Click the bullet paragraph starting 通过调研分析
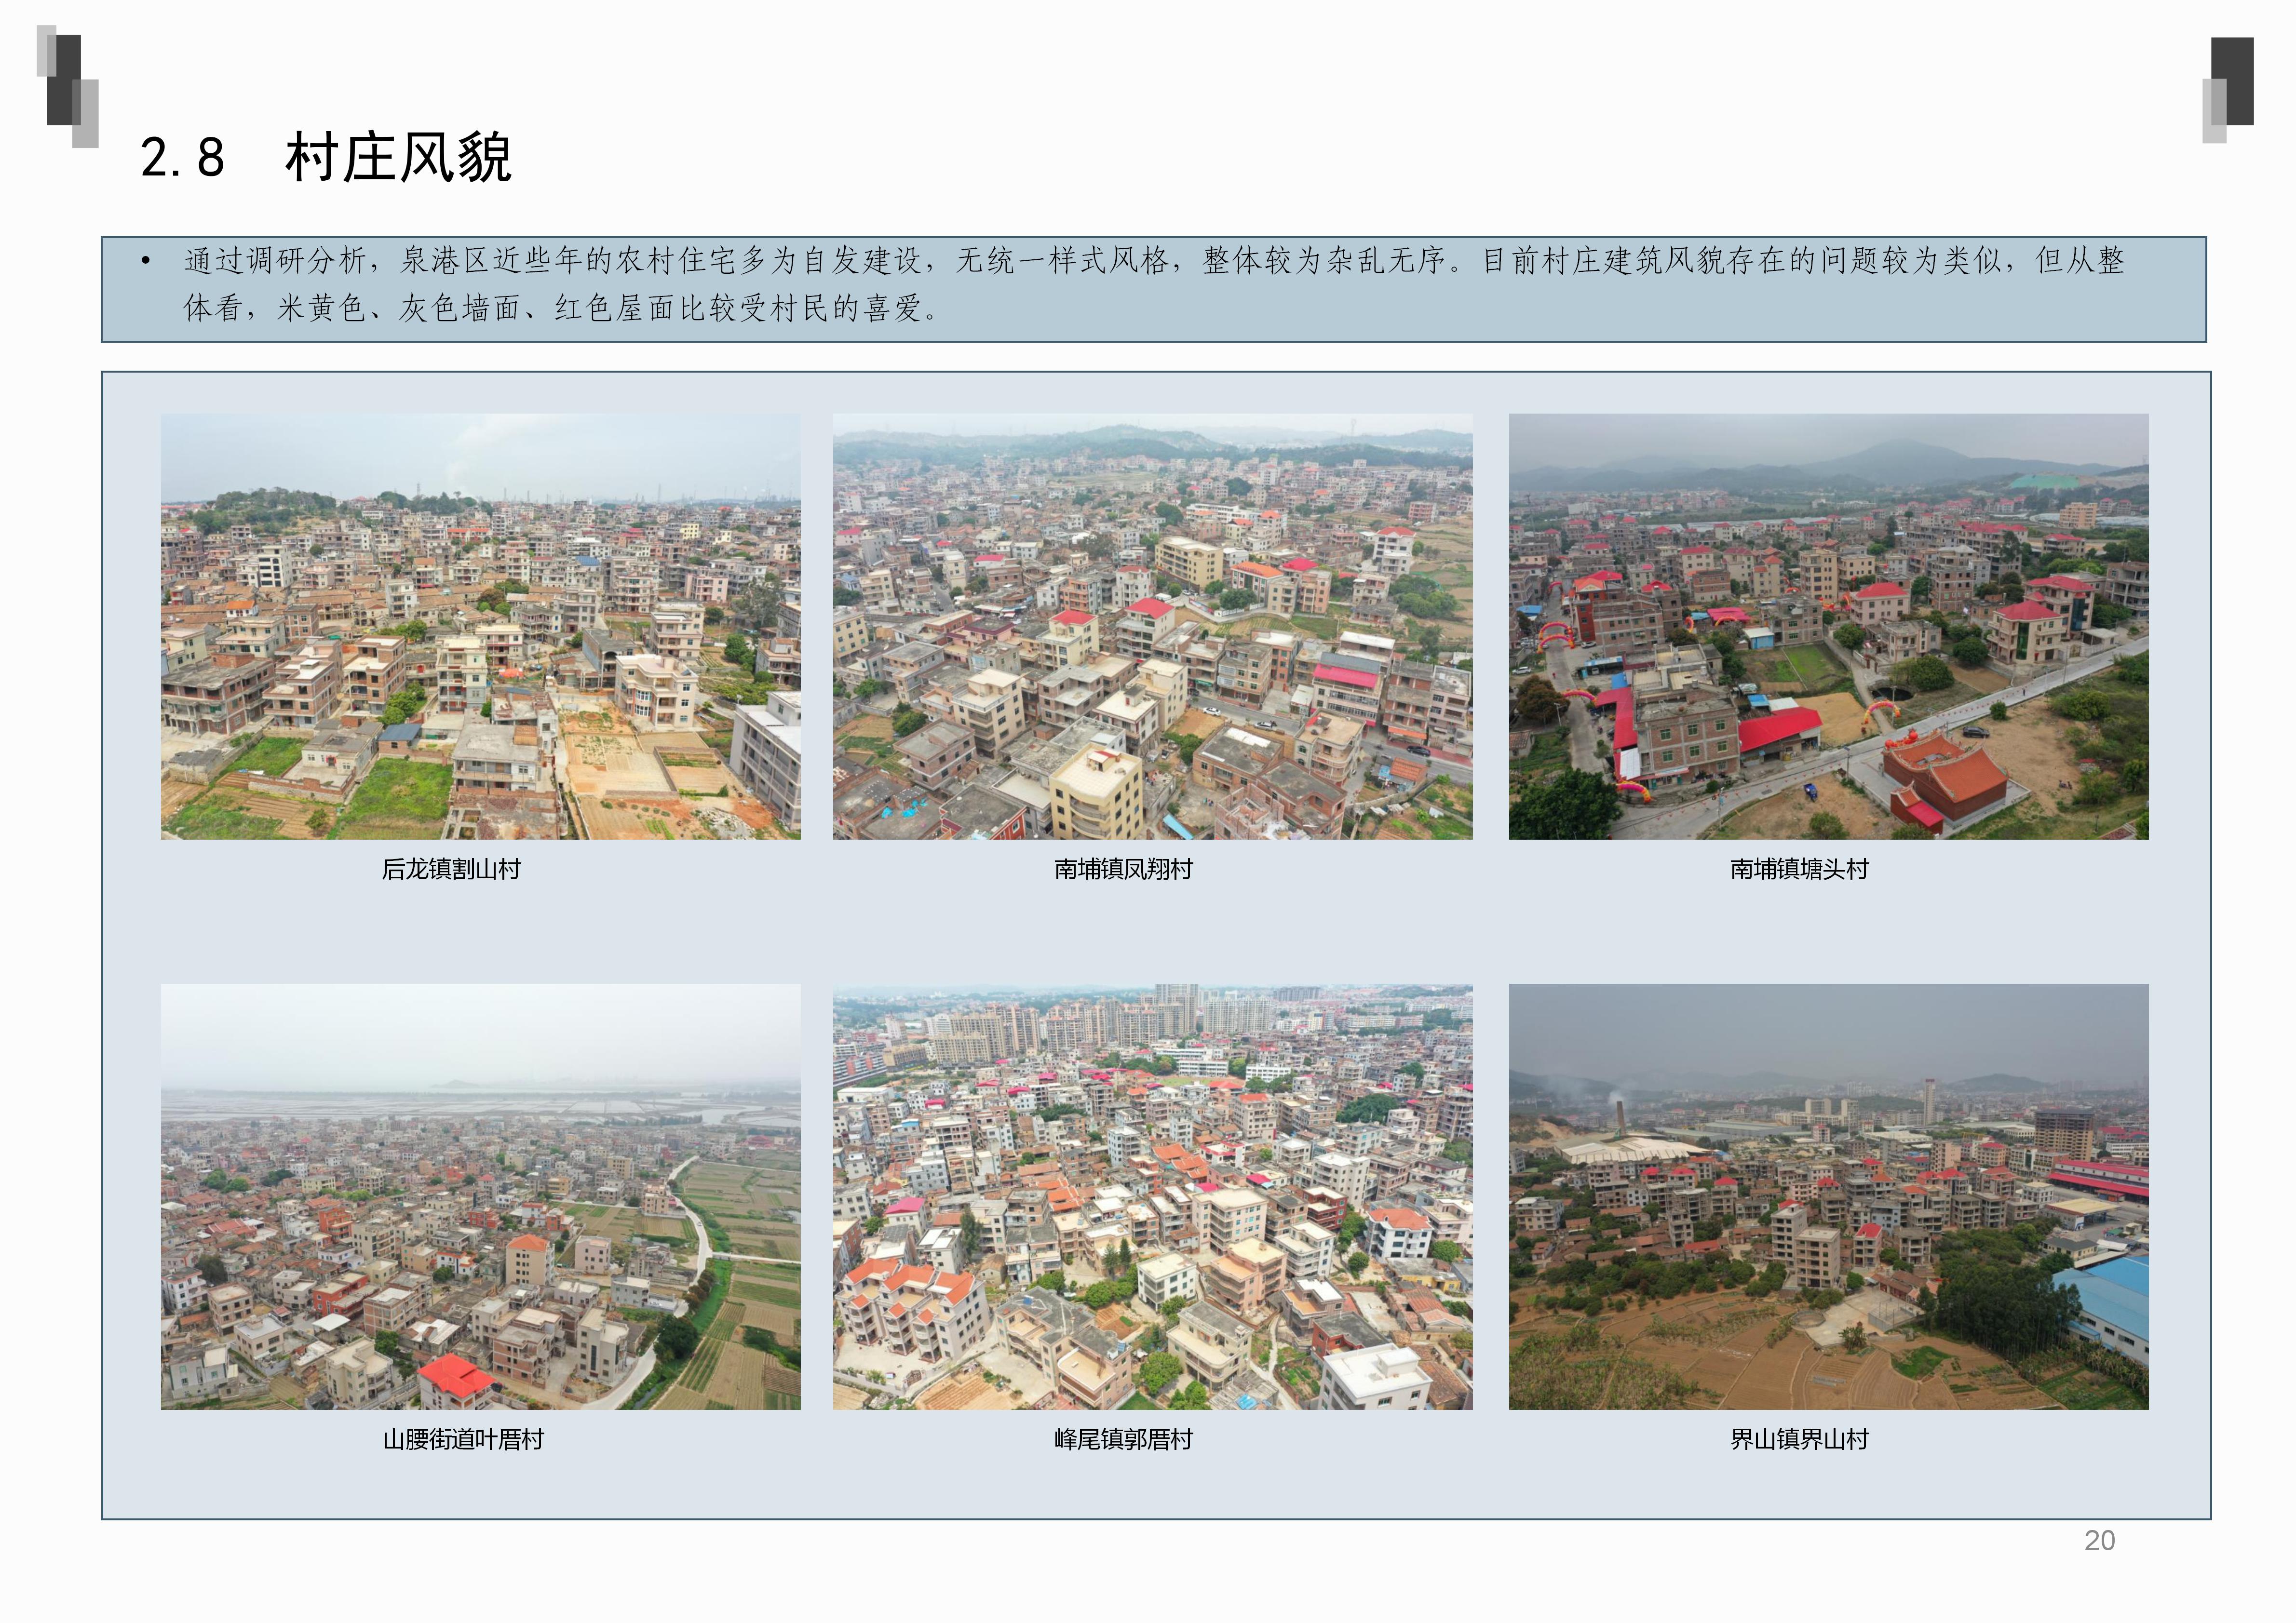This screenshot has width=2296, height=1623. coord(1153,261)
